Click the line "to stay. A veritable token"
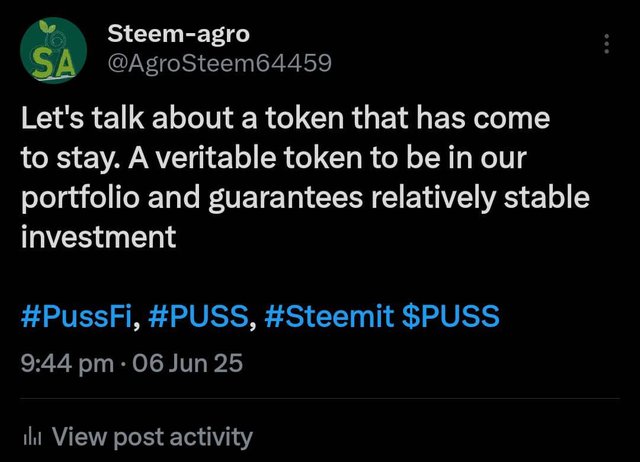Viewport: 640px width, 462px height. pos(274,158)
